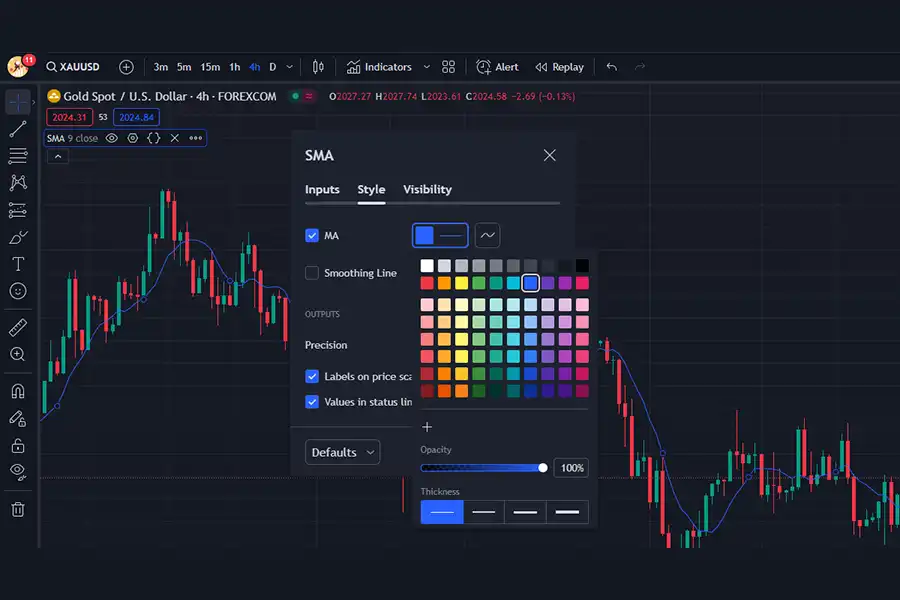Select the trend line drawing tool
Image resolution: width=900 pixels, height=600 pixels.
pyautogui.click(x=18, y=129)
